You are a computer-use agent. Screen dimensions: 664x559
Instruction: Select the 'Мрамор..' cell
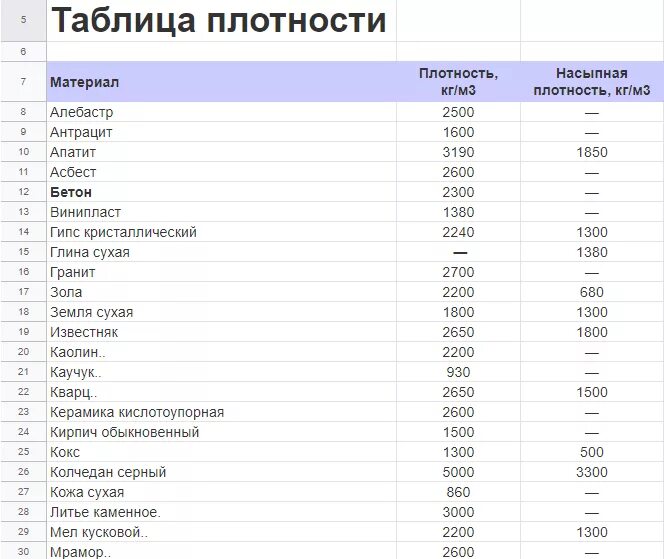[221, 551]
